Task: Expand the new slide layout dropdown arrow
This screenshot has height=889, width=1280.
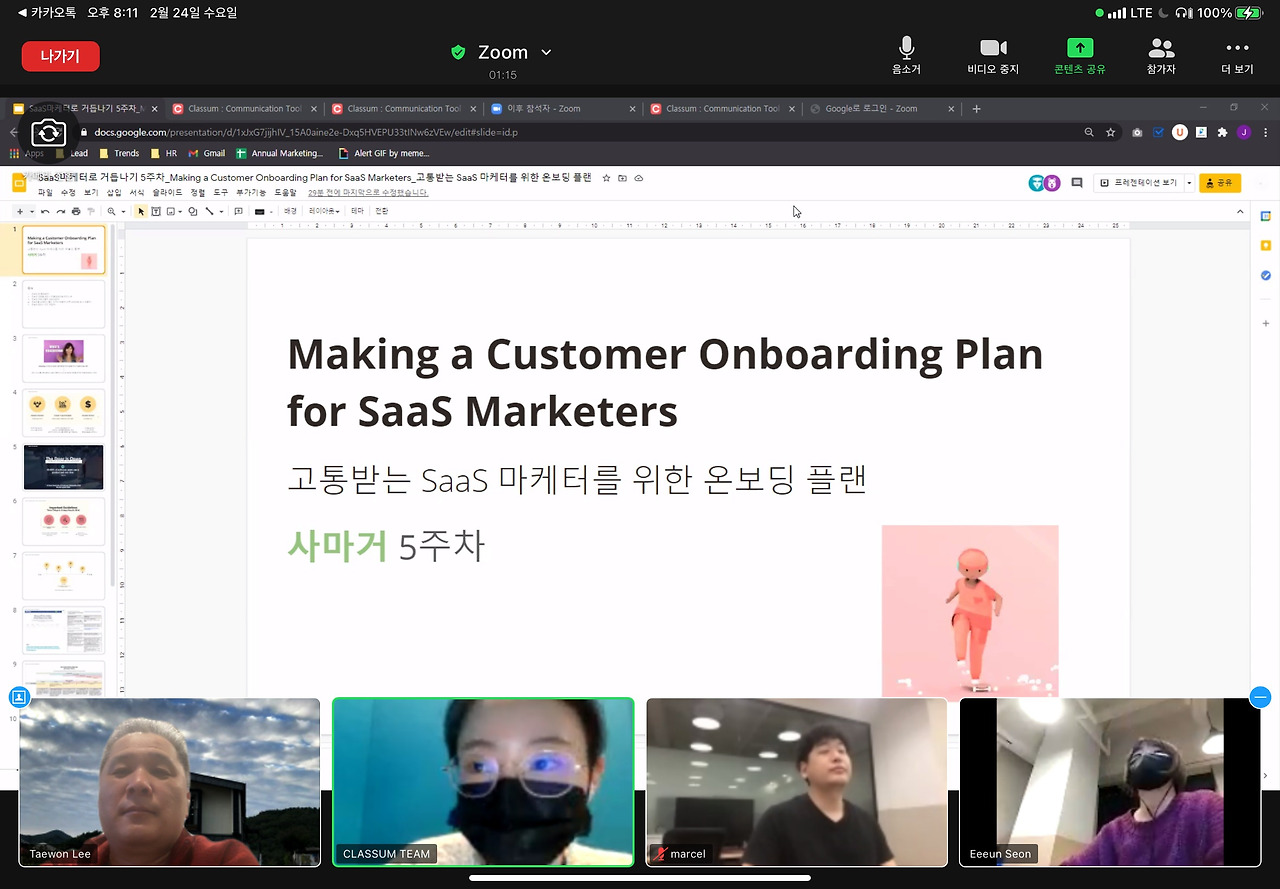Action: pyautogui.click(x=32, y=212)
